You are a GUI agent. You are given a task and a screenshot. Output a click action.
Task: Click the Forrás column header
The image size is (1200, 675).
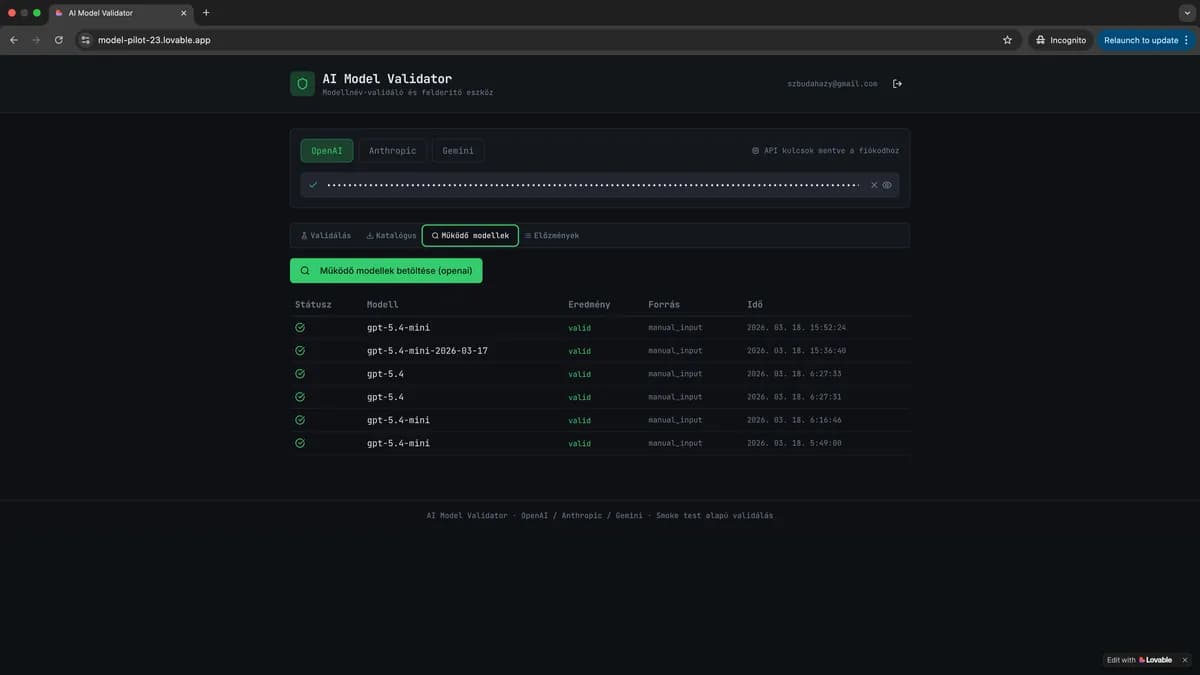[664, 304]
